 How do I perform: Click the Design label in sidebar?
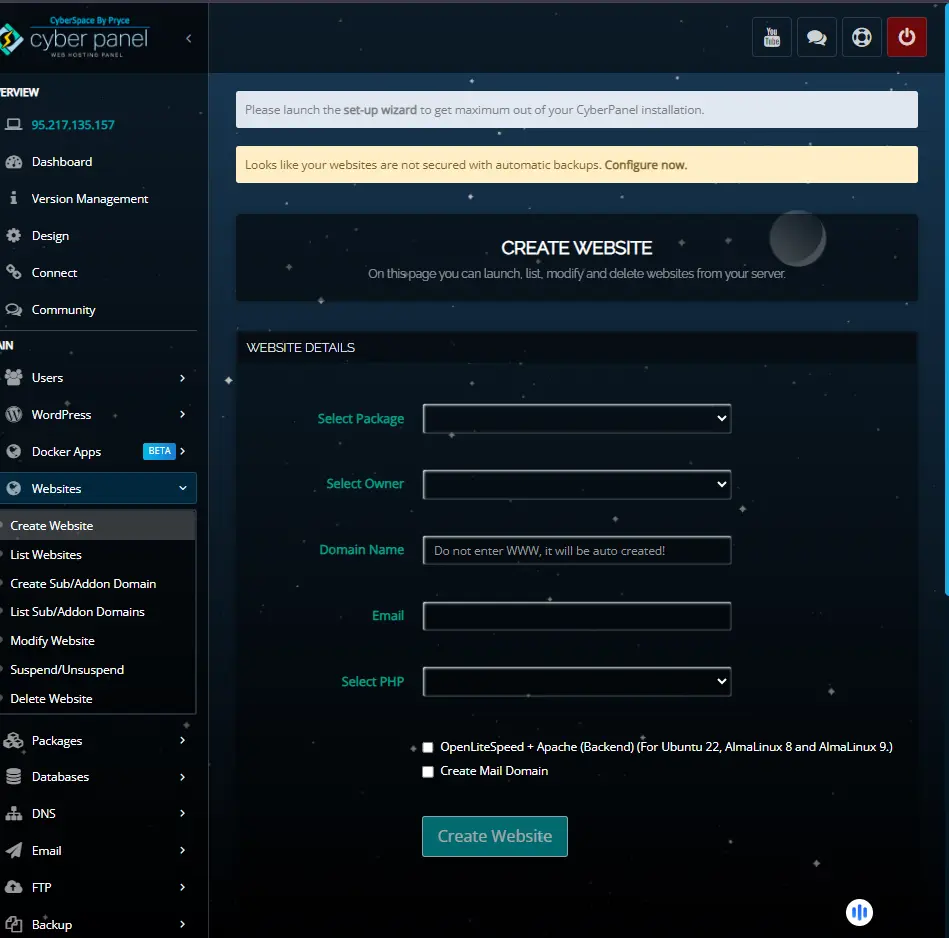click(50, 235)
